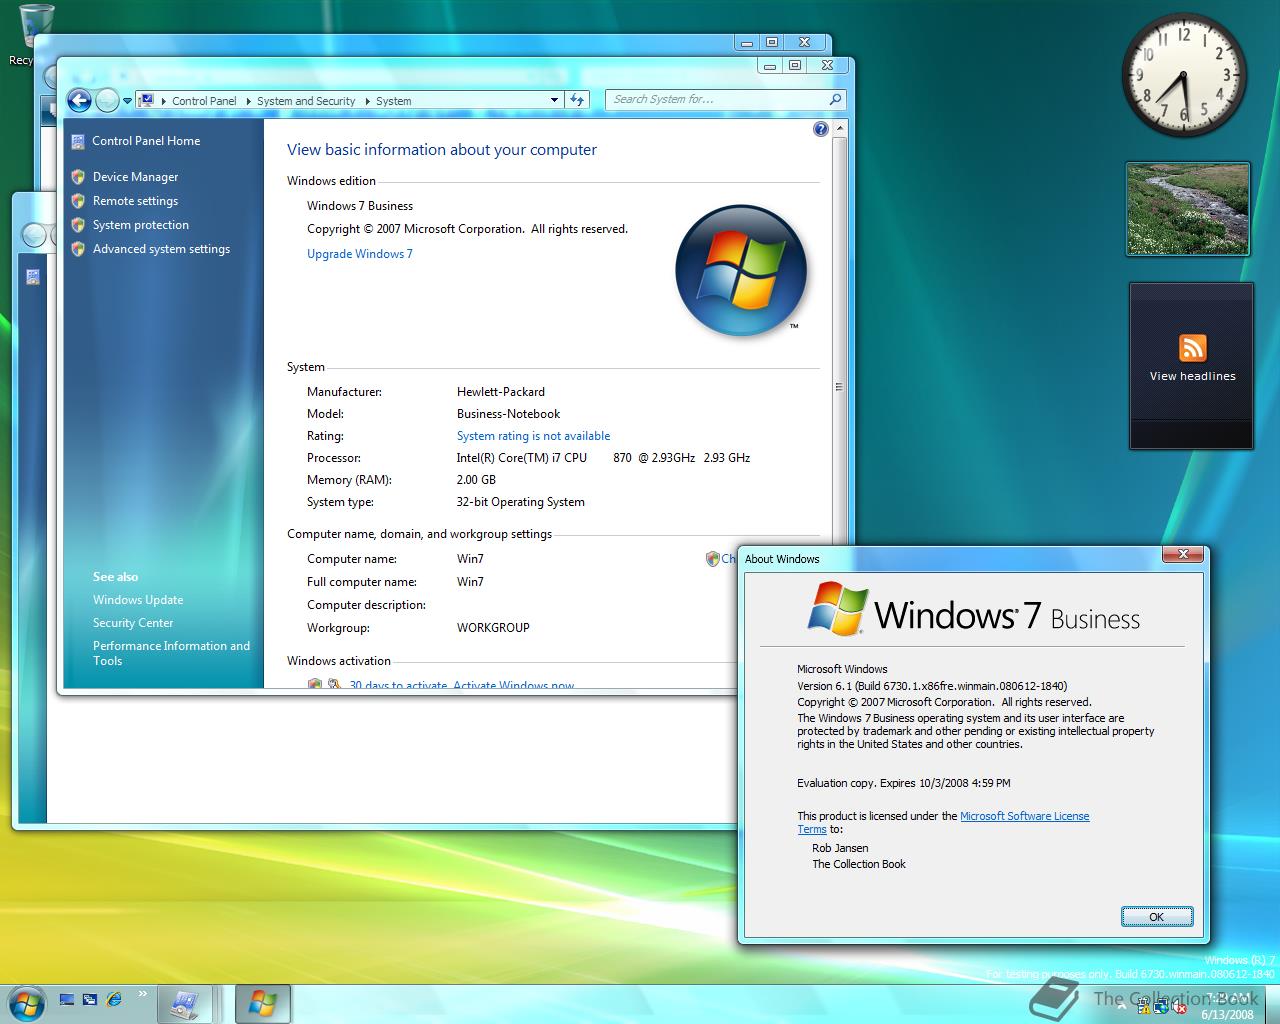
Task: Click Switch between windows quick launch icon
Action: pos(90,999)
